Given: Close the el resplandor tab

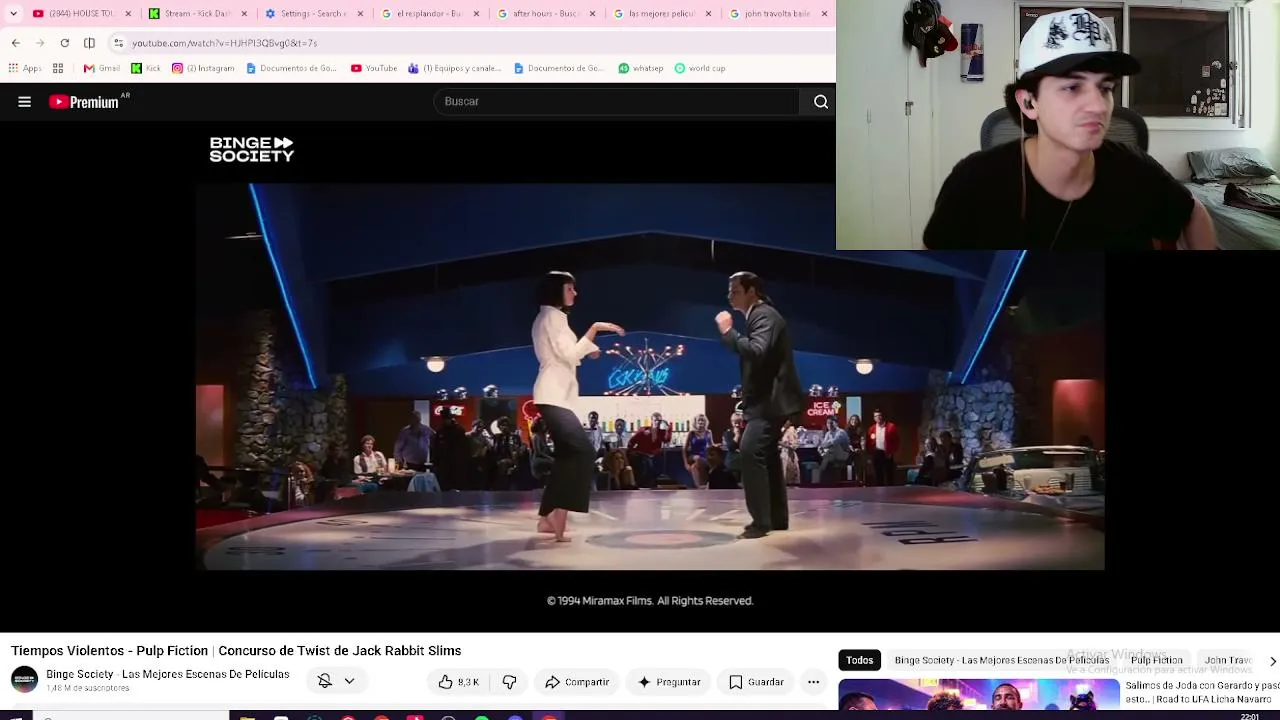Looking at the screenshot, I should click(x=476, y=14).
